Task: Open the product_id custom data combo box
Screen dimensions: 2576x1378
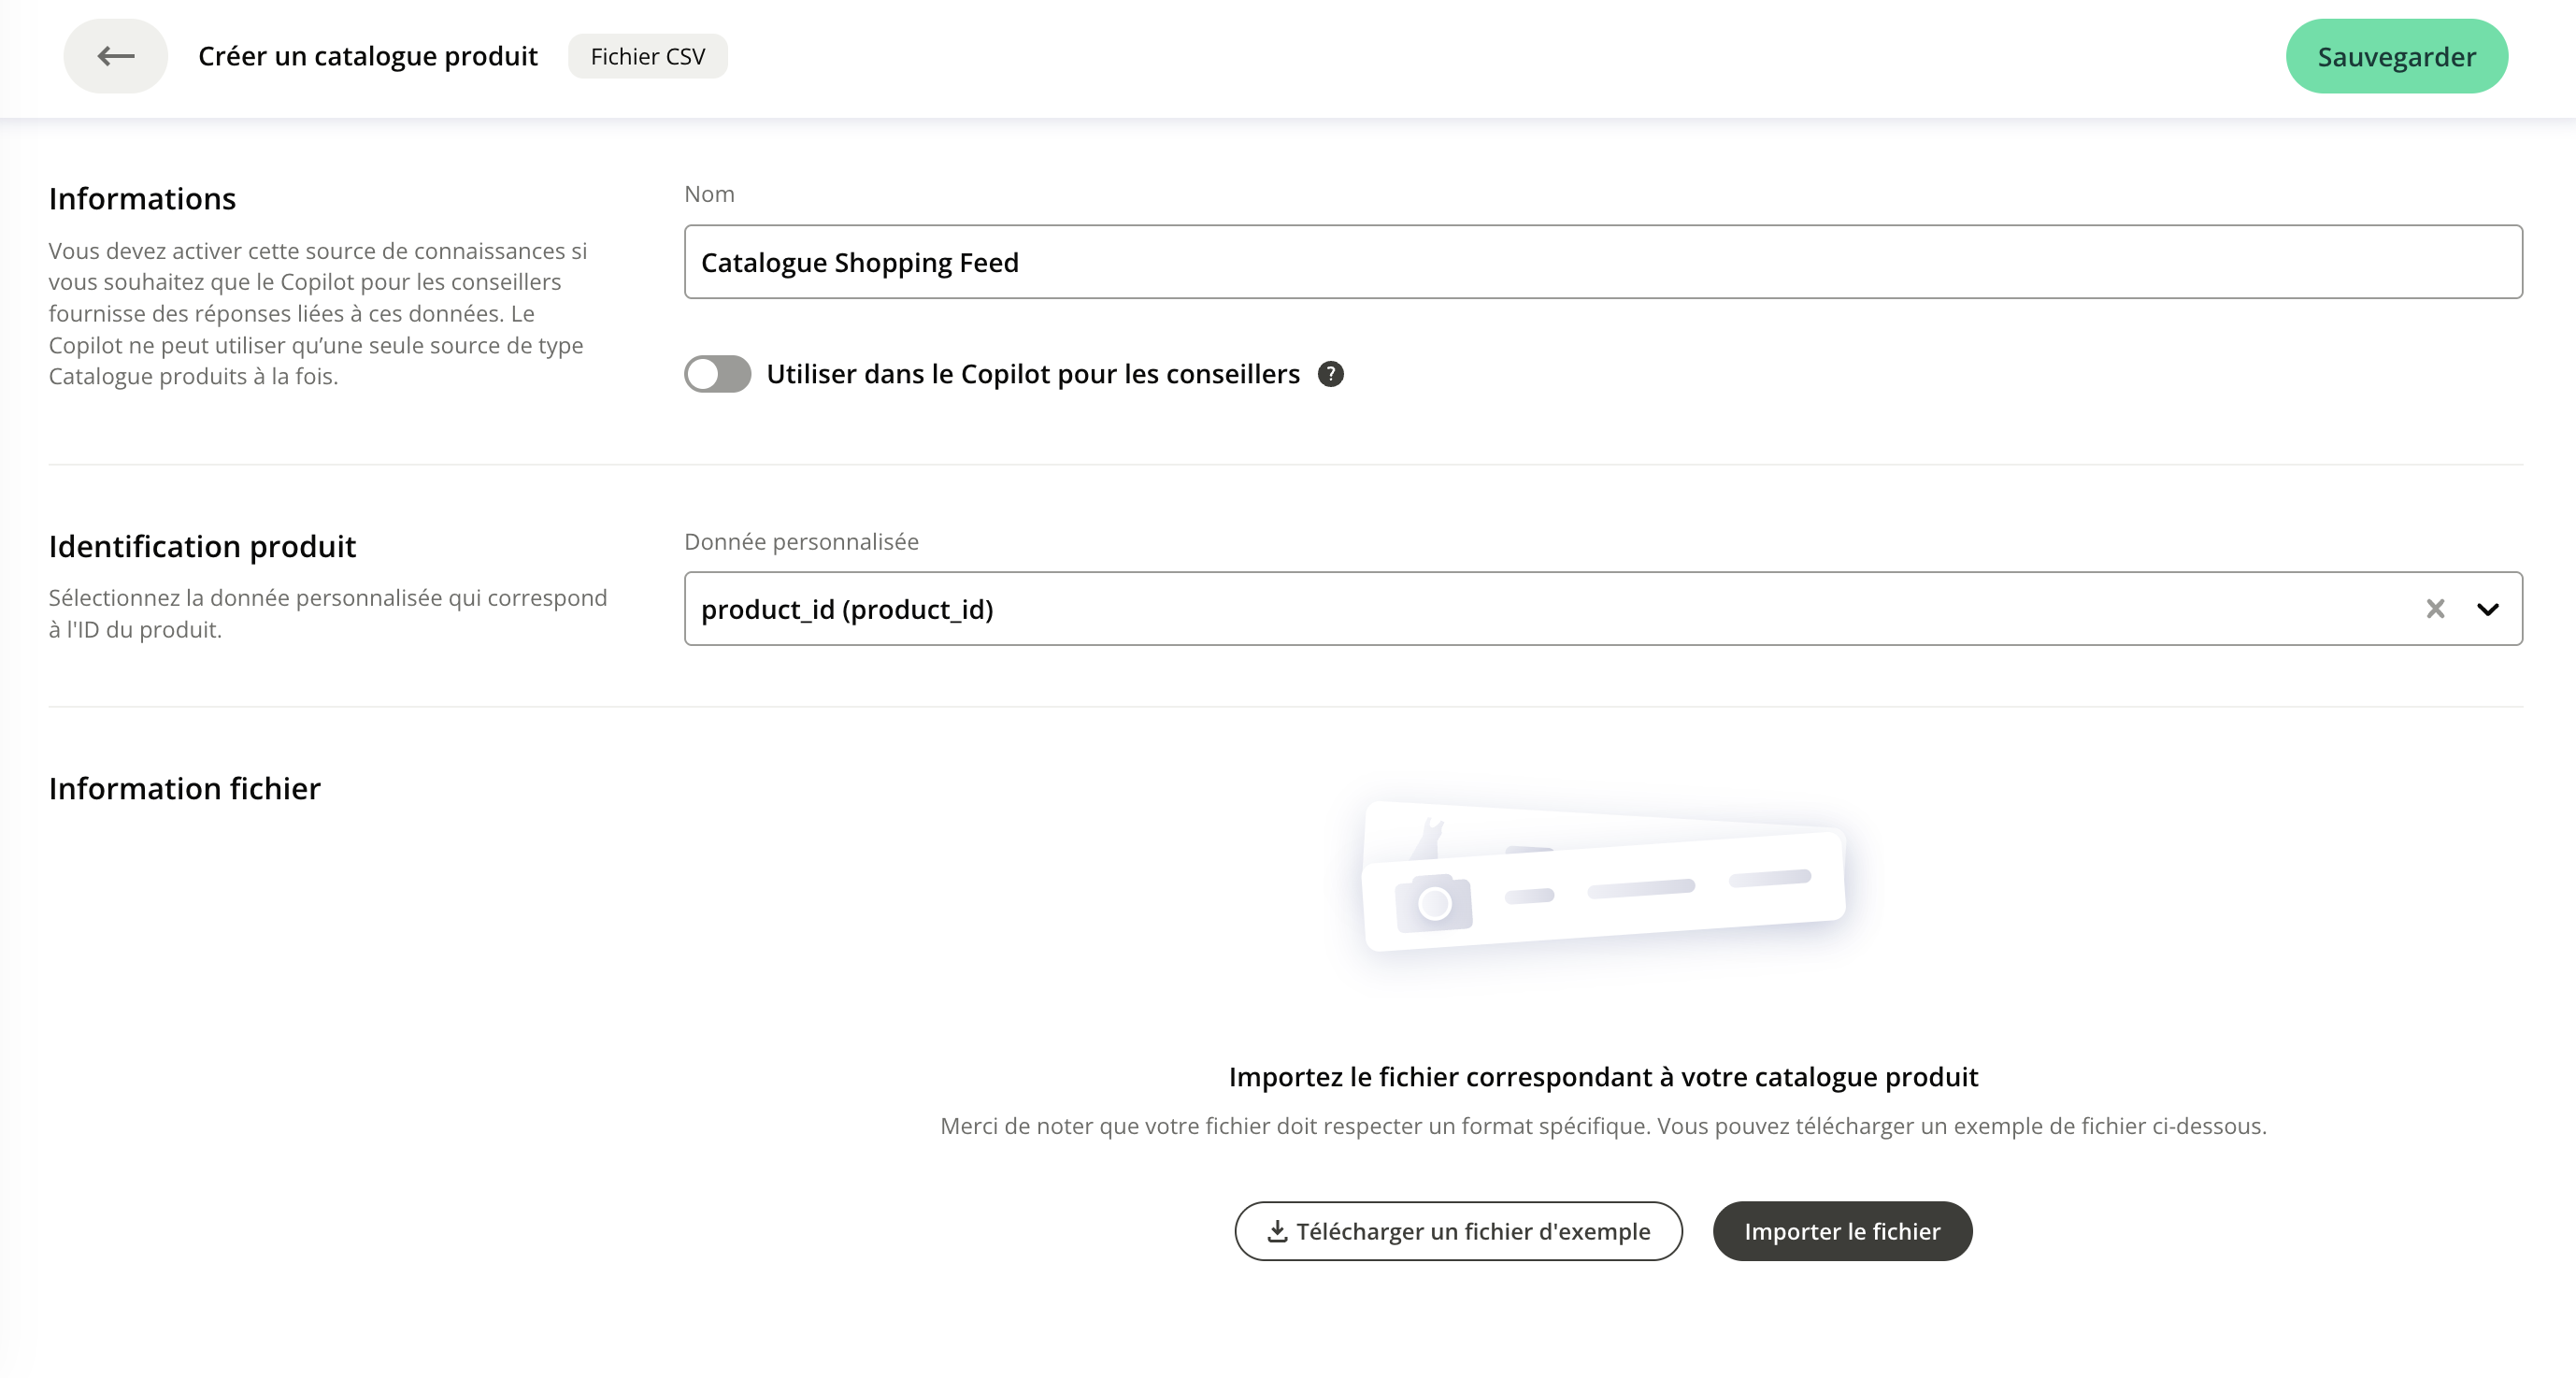Action: click(1500, 609)
